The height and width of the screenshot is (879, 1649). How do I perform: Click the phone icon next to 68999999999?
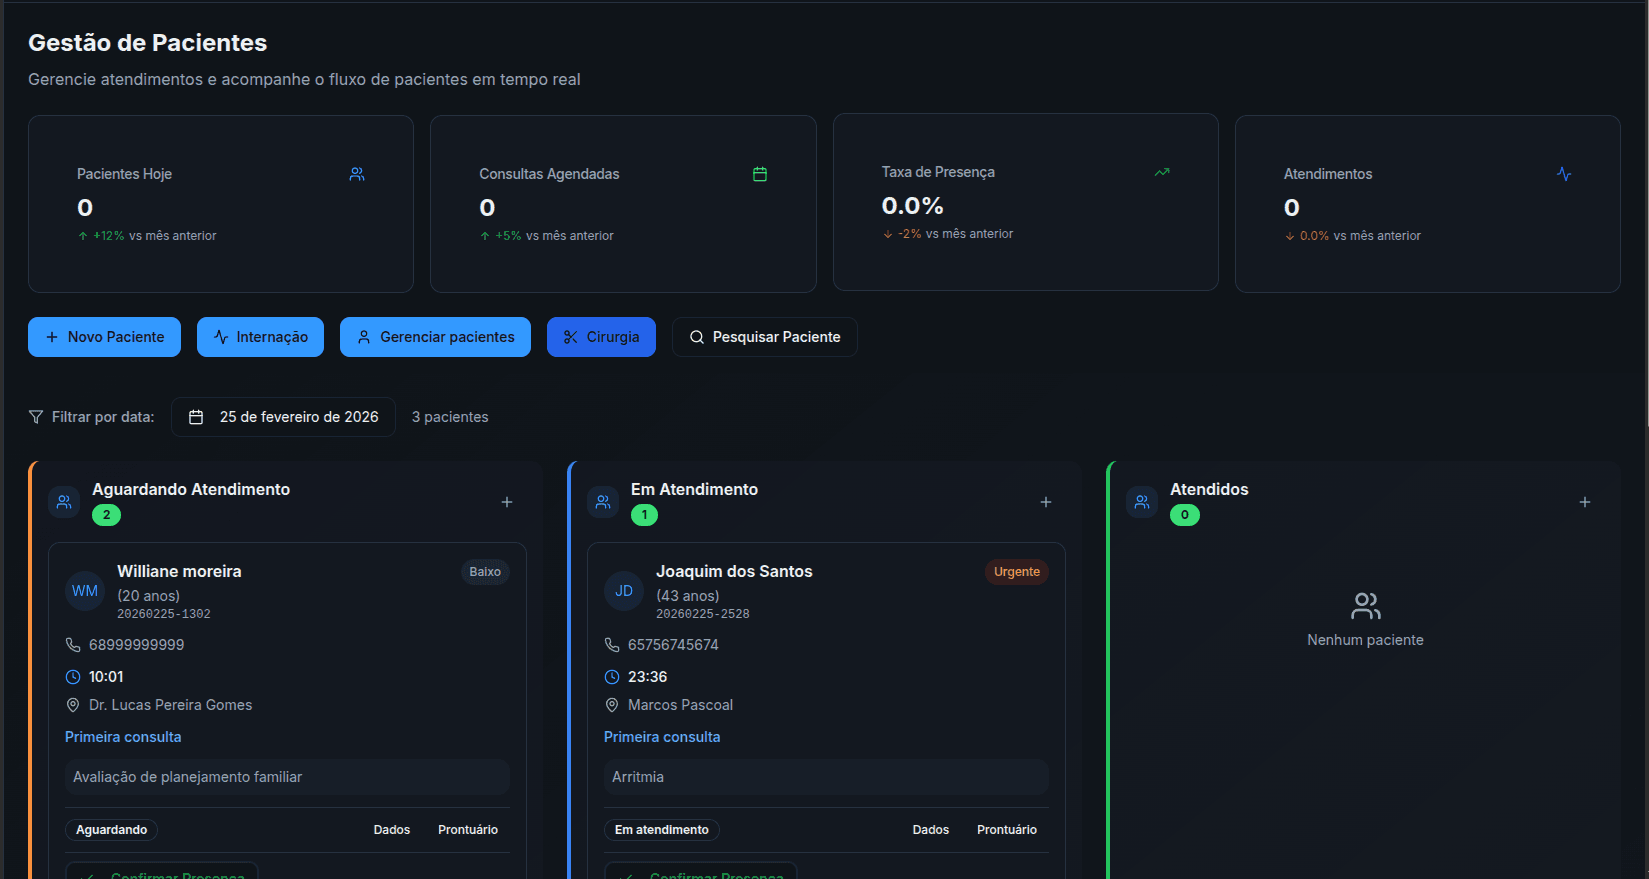pyautogui.click(x=73, y=645)
